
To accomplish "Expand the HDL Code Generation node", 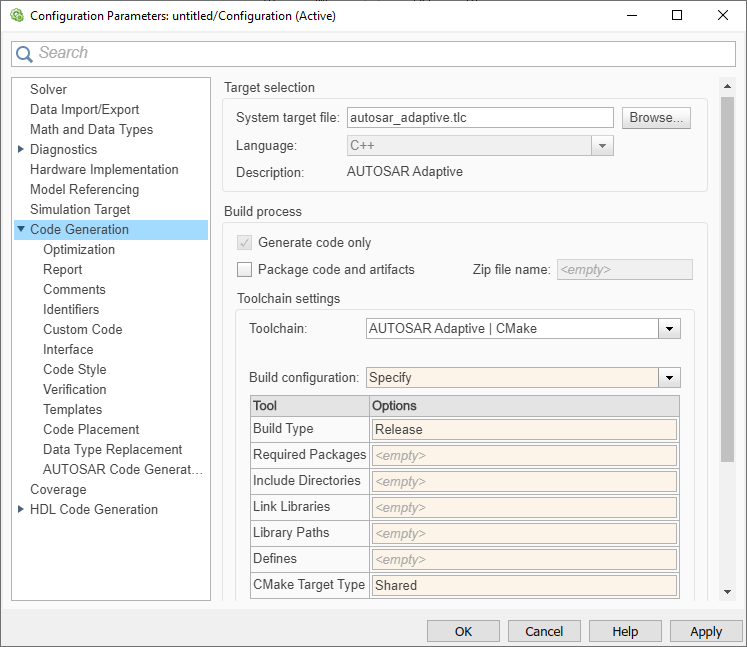I will pos(21,510).
